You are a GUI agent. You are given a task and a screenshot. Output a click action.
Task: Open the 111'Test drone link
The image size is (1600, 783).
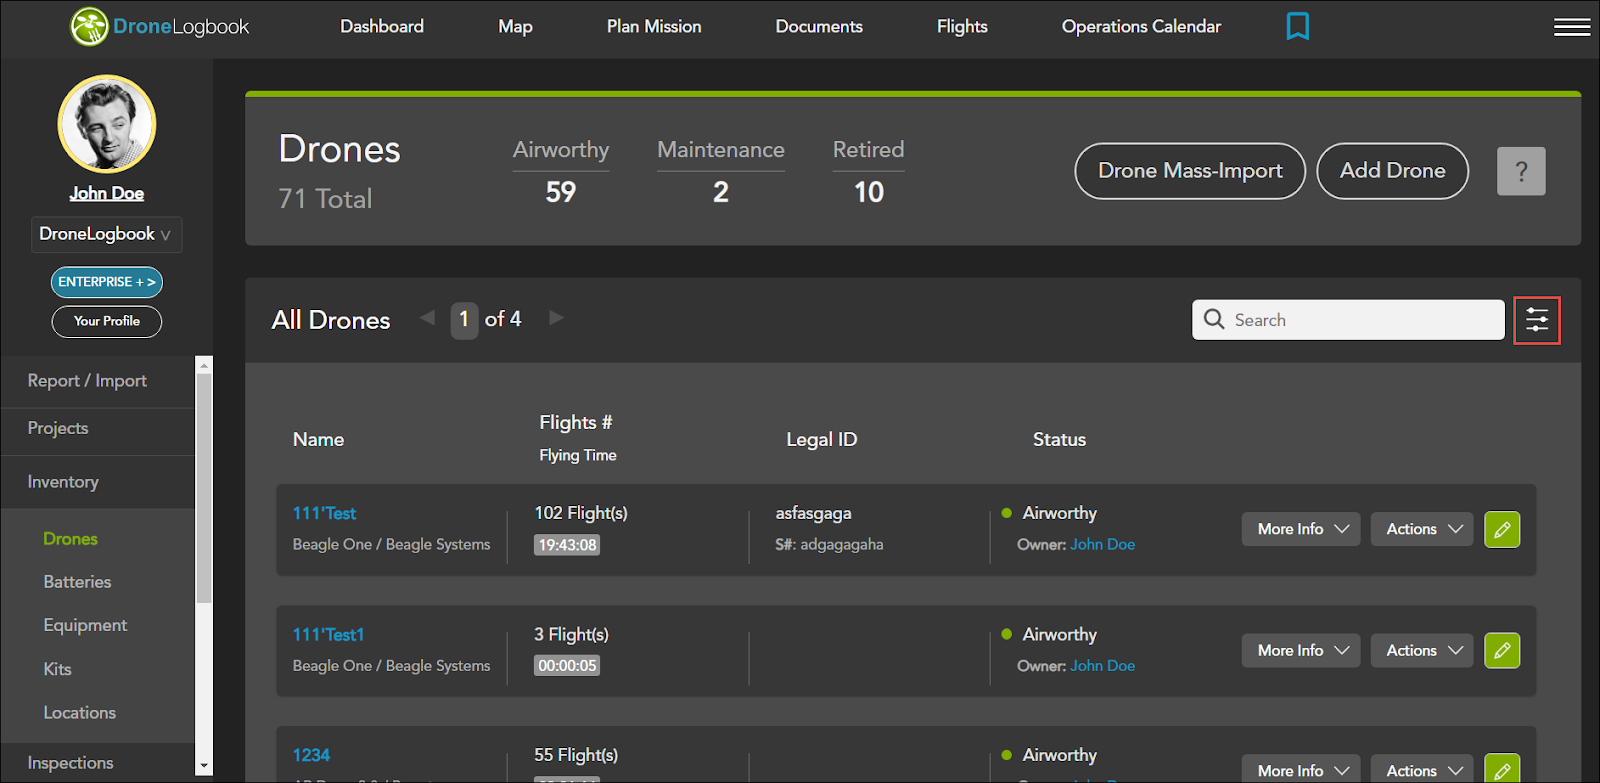pyautogui.click(x=324, y=513)
